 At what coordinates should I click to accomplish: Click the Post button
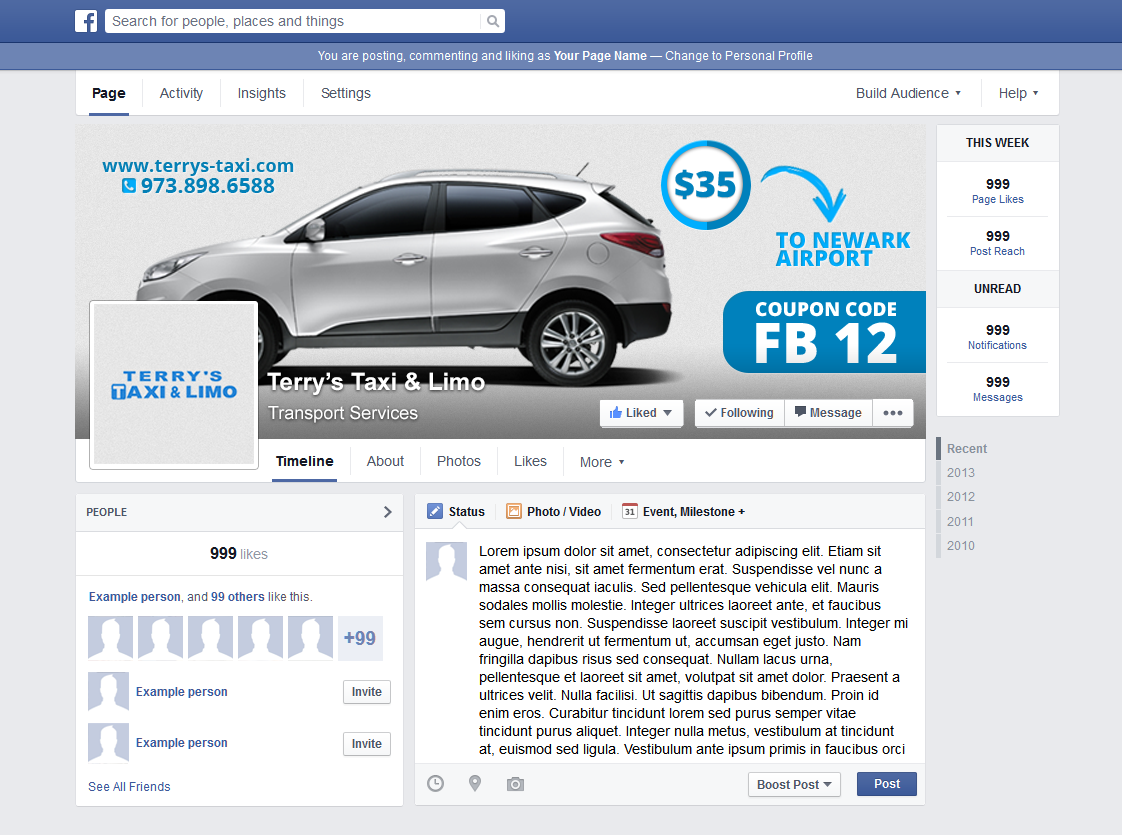coord(887,784)
